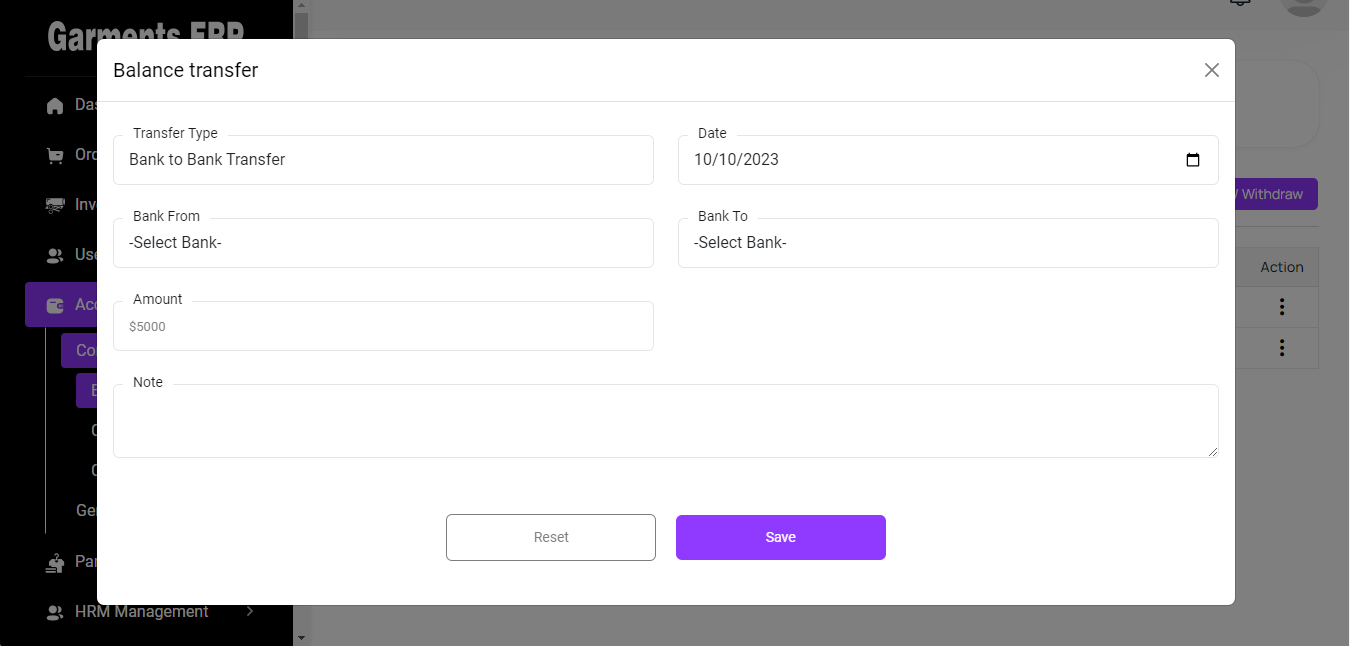This screenshot has width=1350, height=646.
Task: Open the Bank To dropdown
Action: click(x=947, y=243)
